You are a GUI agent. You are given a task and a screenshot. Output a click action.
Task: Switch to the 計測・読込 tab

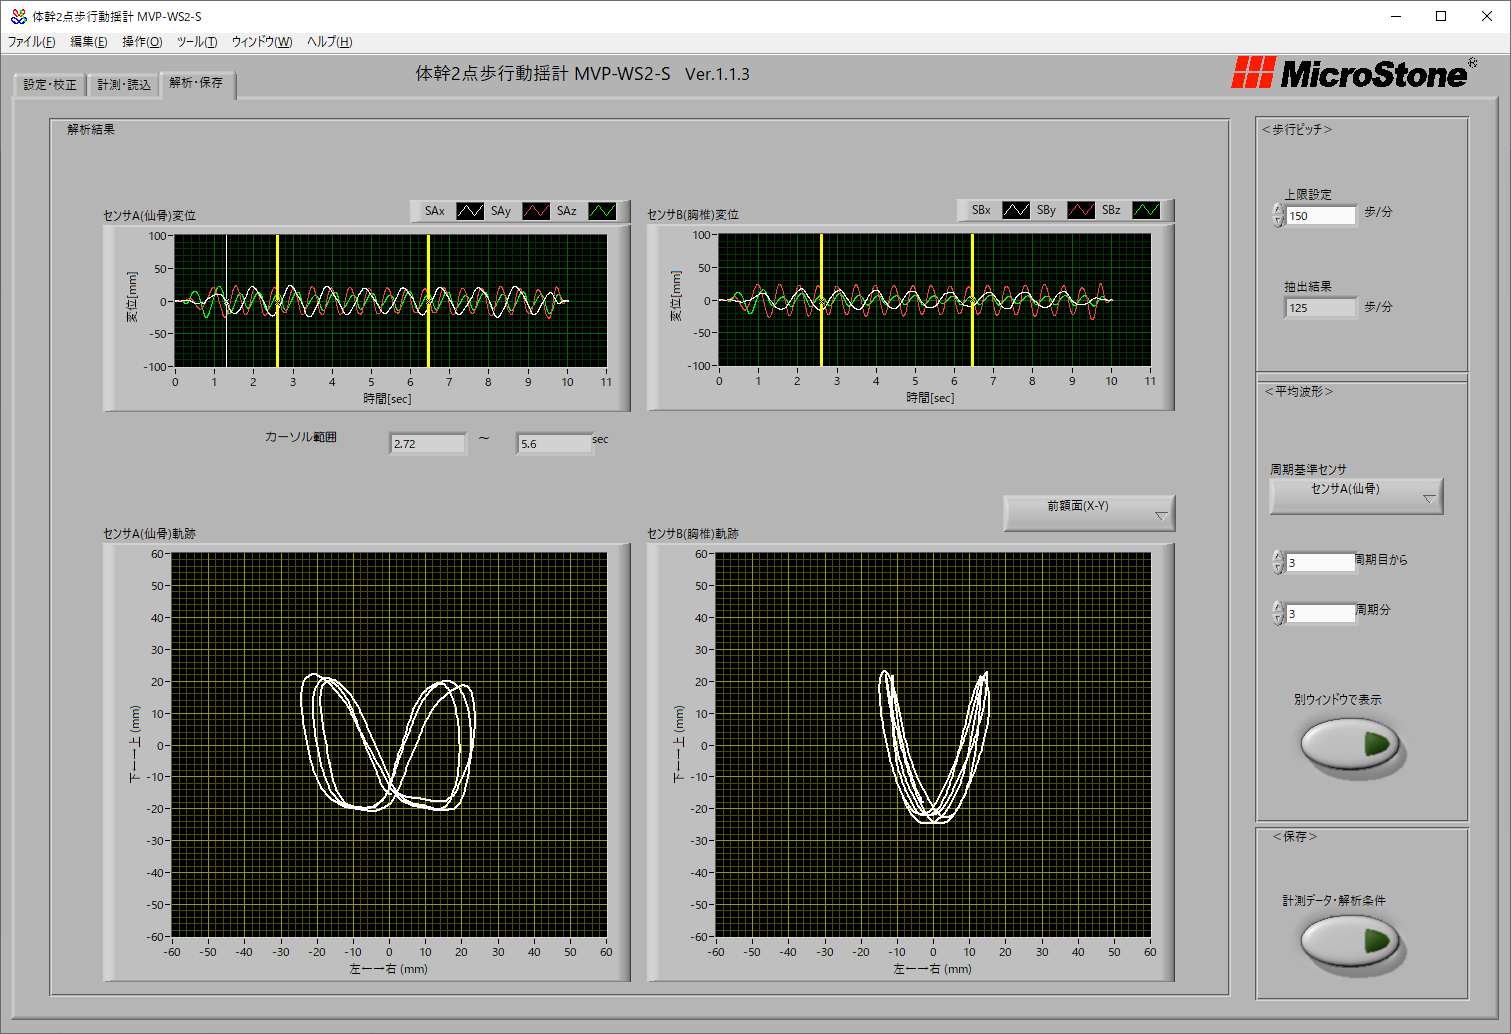click(x=124, y=85)
